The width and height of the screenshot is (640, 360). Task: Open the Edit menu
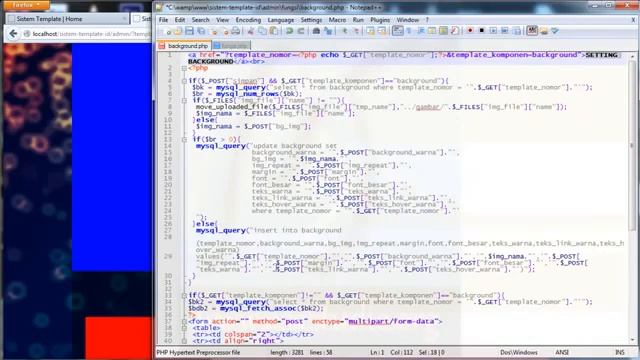[180, 20]
